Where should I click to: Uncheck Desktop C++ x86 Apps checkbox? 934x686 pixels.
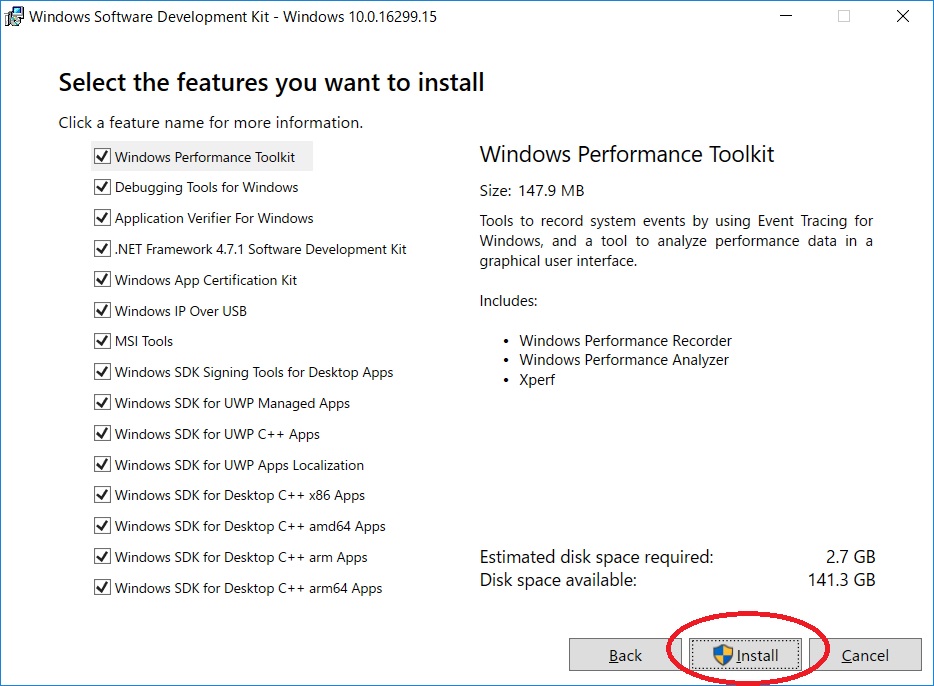tap(102, 495)
